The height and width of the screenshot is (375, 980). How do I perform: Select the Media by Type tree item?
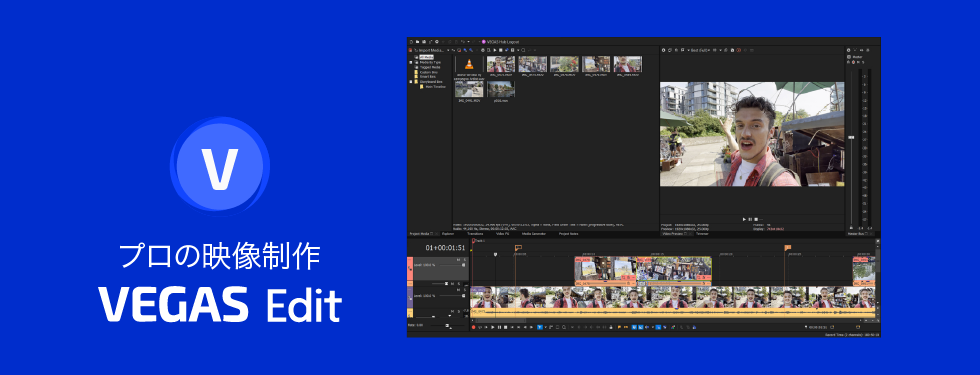[x=430, y=62]
